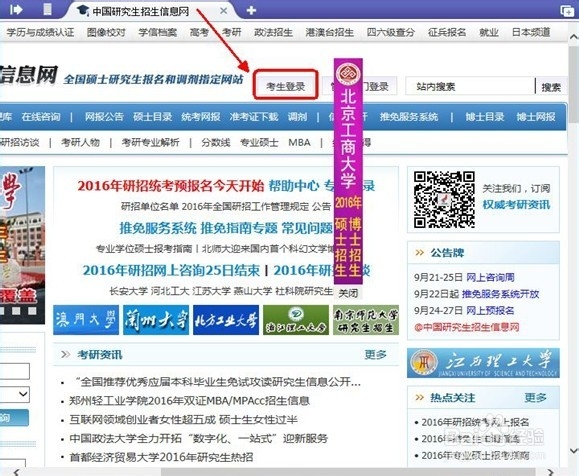The height and width of the screenshot is (476, 579).
Task: Open 郑州轻工业学院2016年双证MBA/MPAcc招生信息 news
Action: [189, 401]
